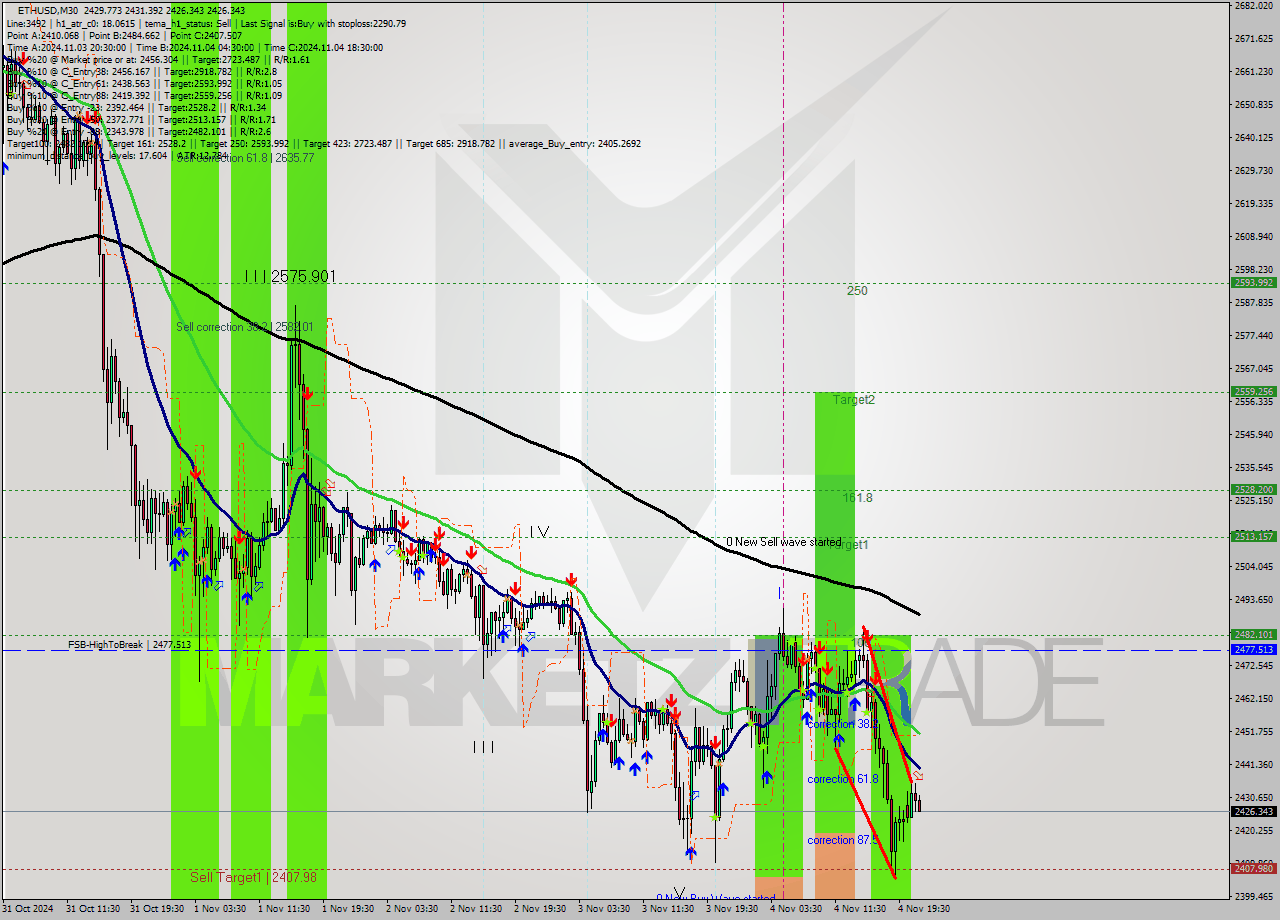Select the 'I V' wave label
This screenshot has height=920, width=1280.
click(539, 532)
